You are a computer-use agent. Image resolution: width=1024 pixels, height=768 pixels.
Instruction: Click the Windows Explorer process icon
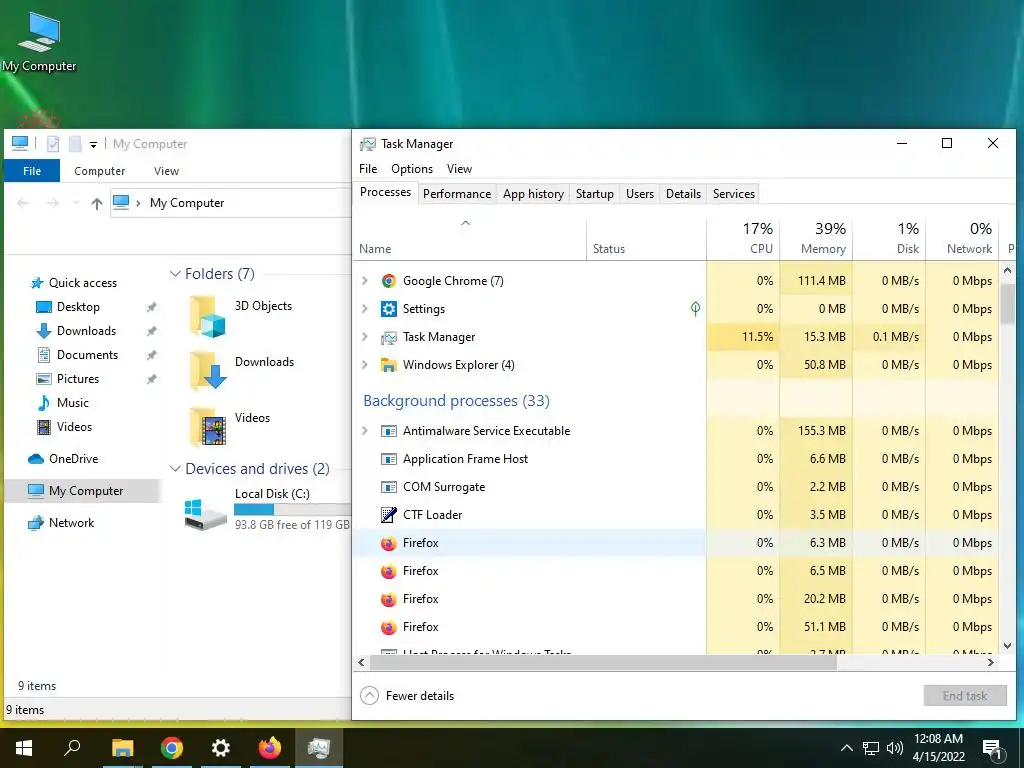click(389, 365)
